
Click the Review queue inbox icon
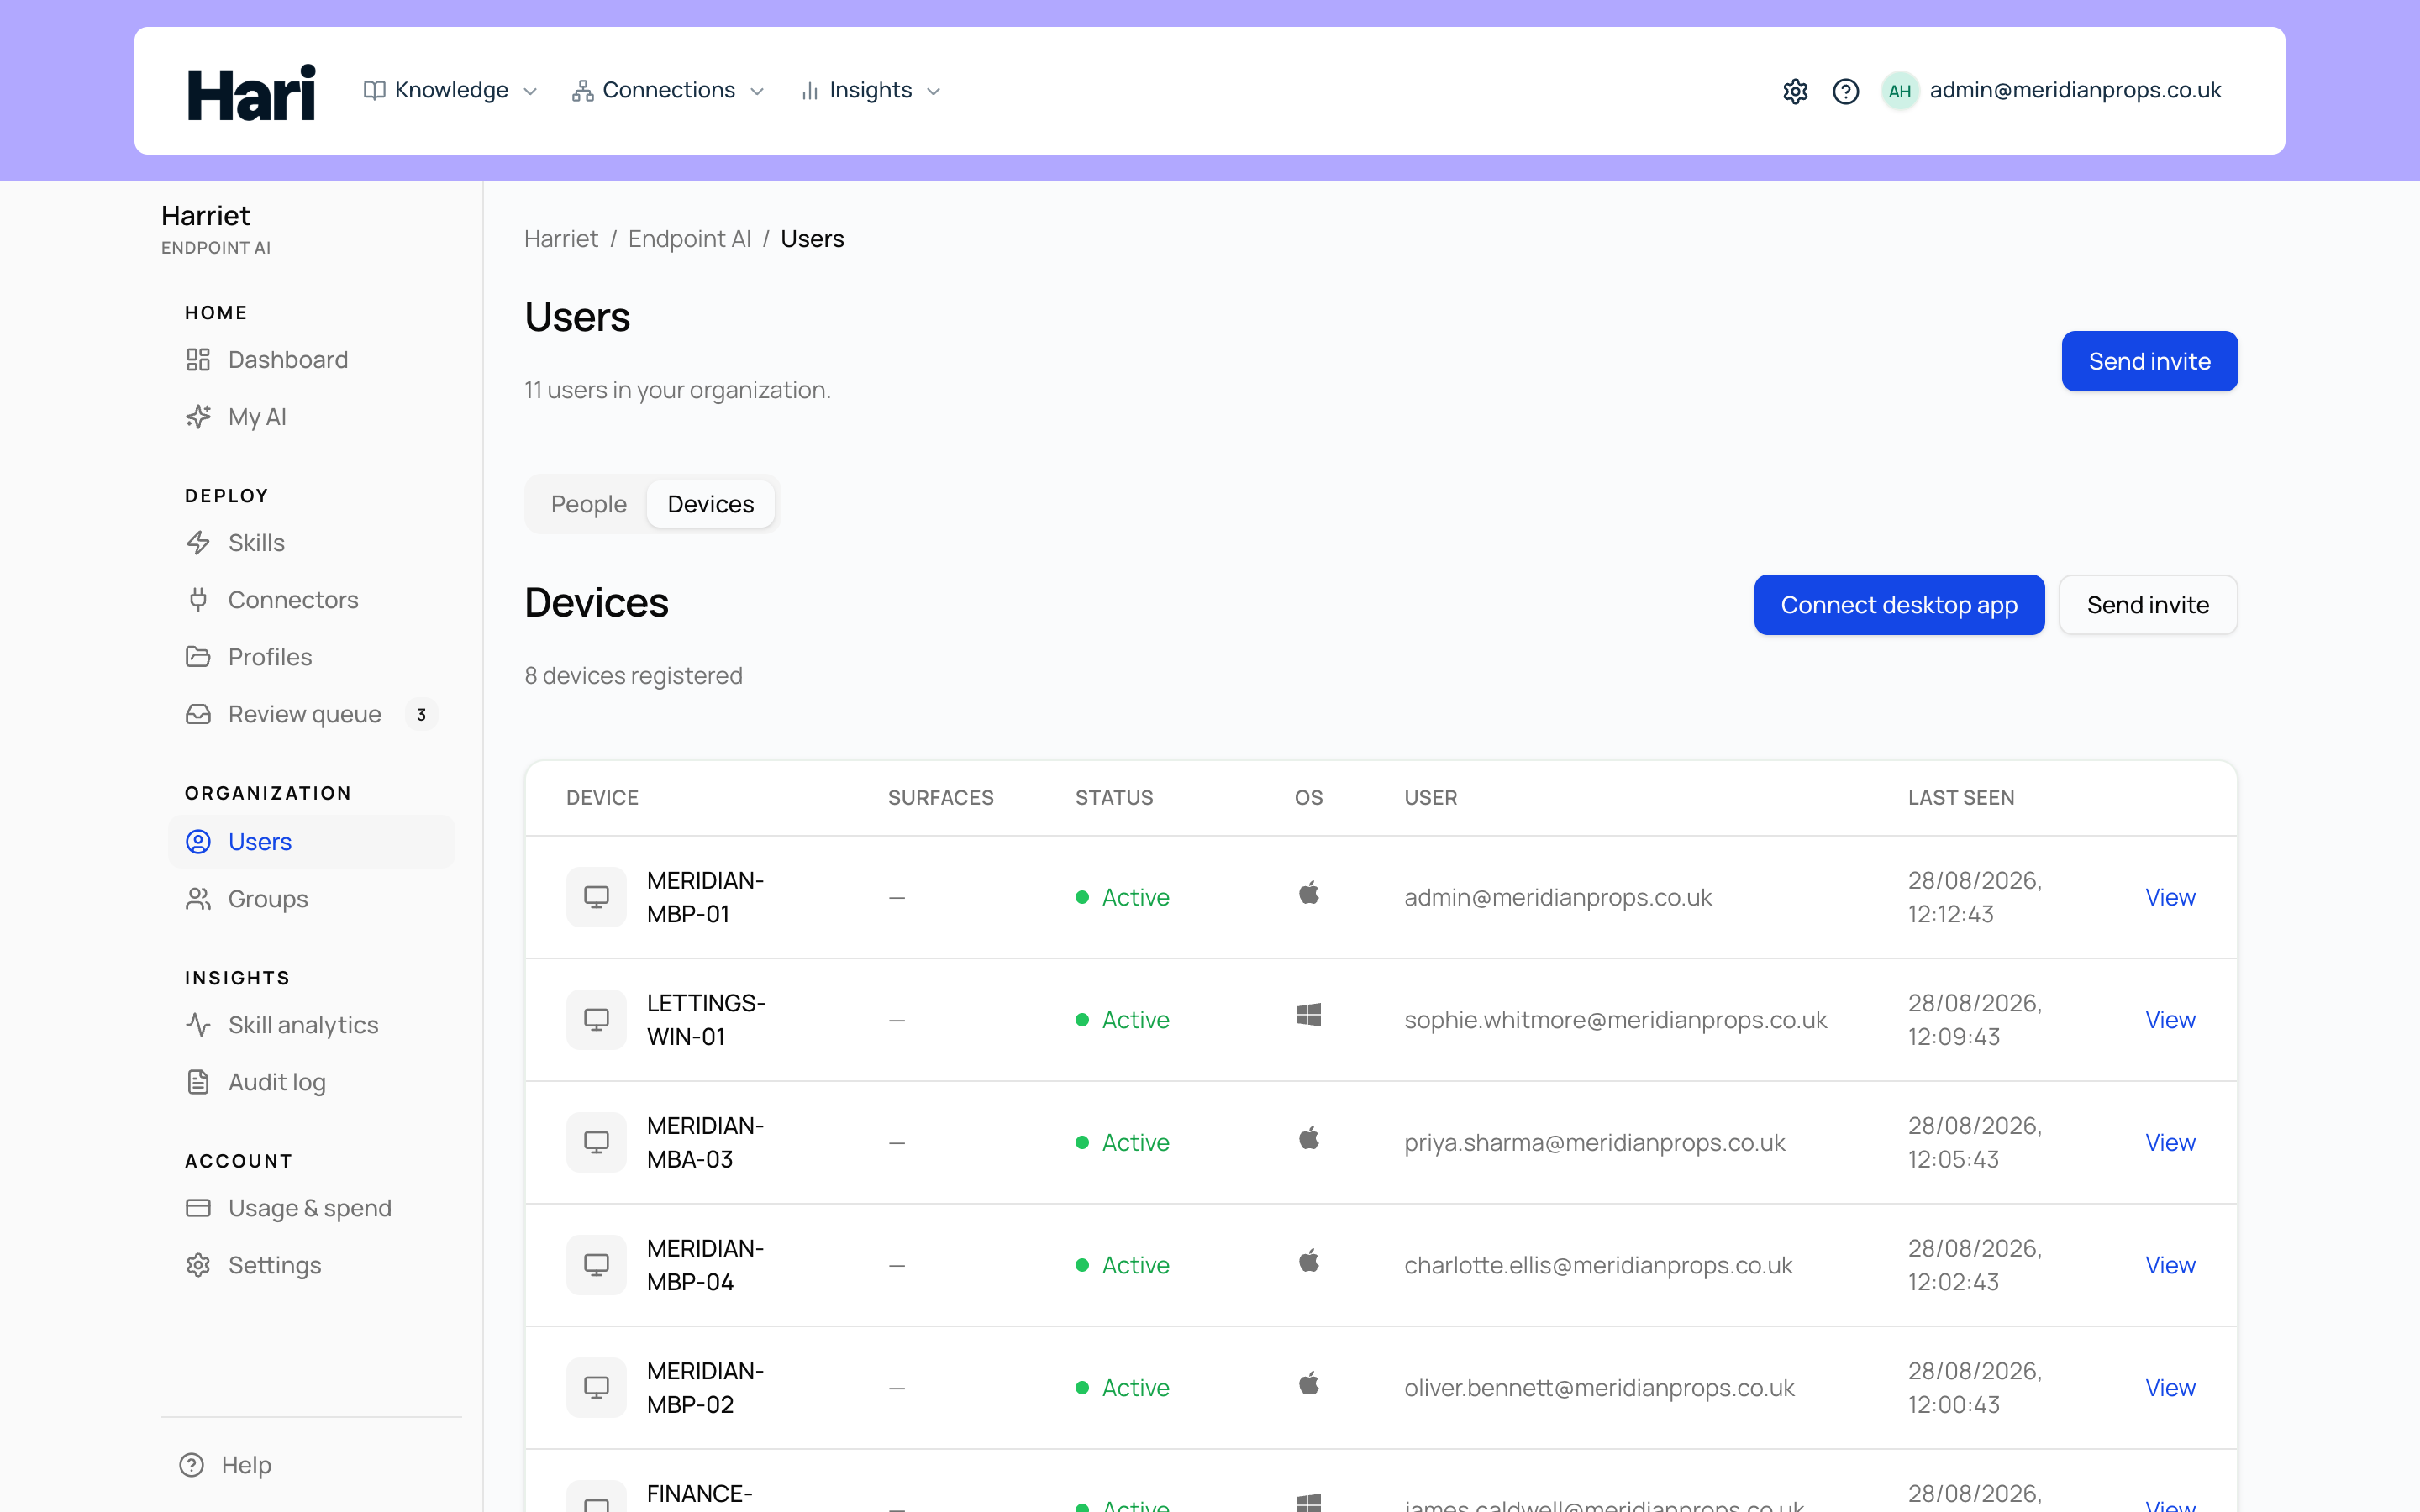[x=198, y=714]
